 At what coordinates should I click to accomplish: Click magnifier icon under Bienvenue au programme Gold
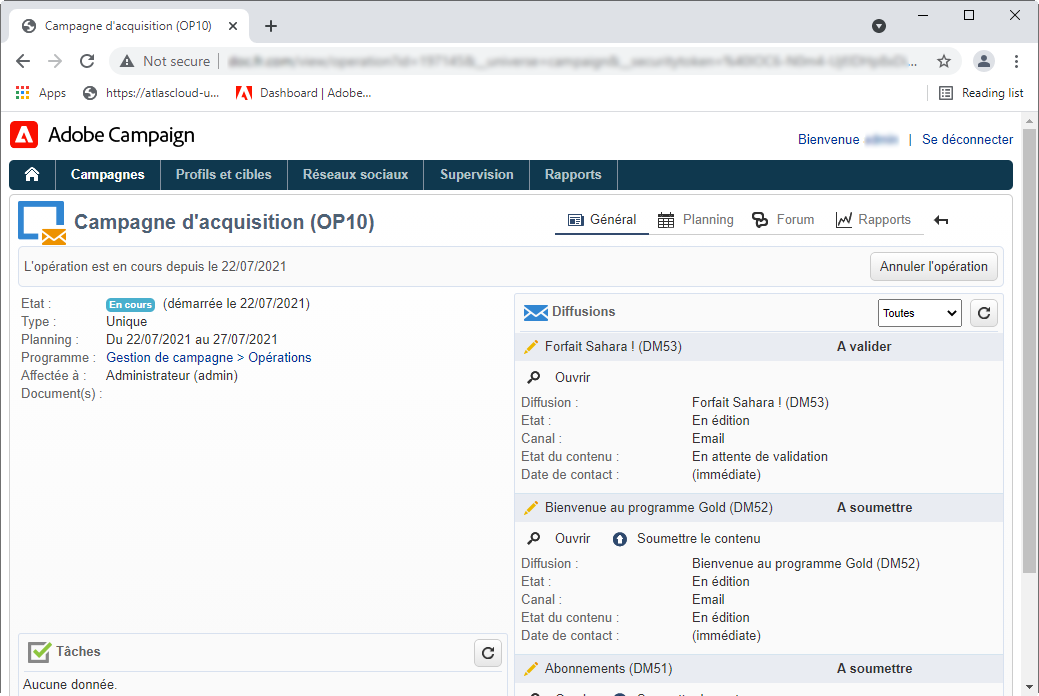[x=533, y=538]
